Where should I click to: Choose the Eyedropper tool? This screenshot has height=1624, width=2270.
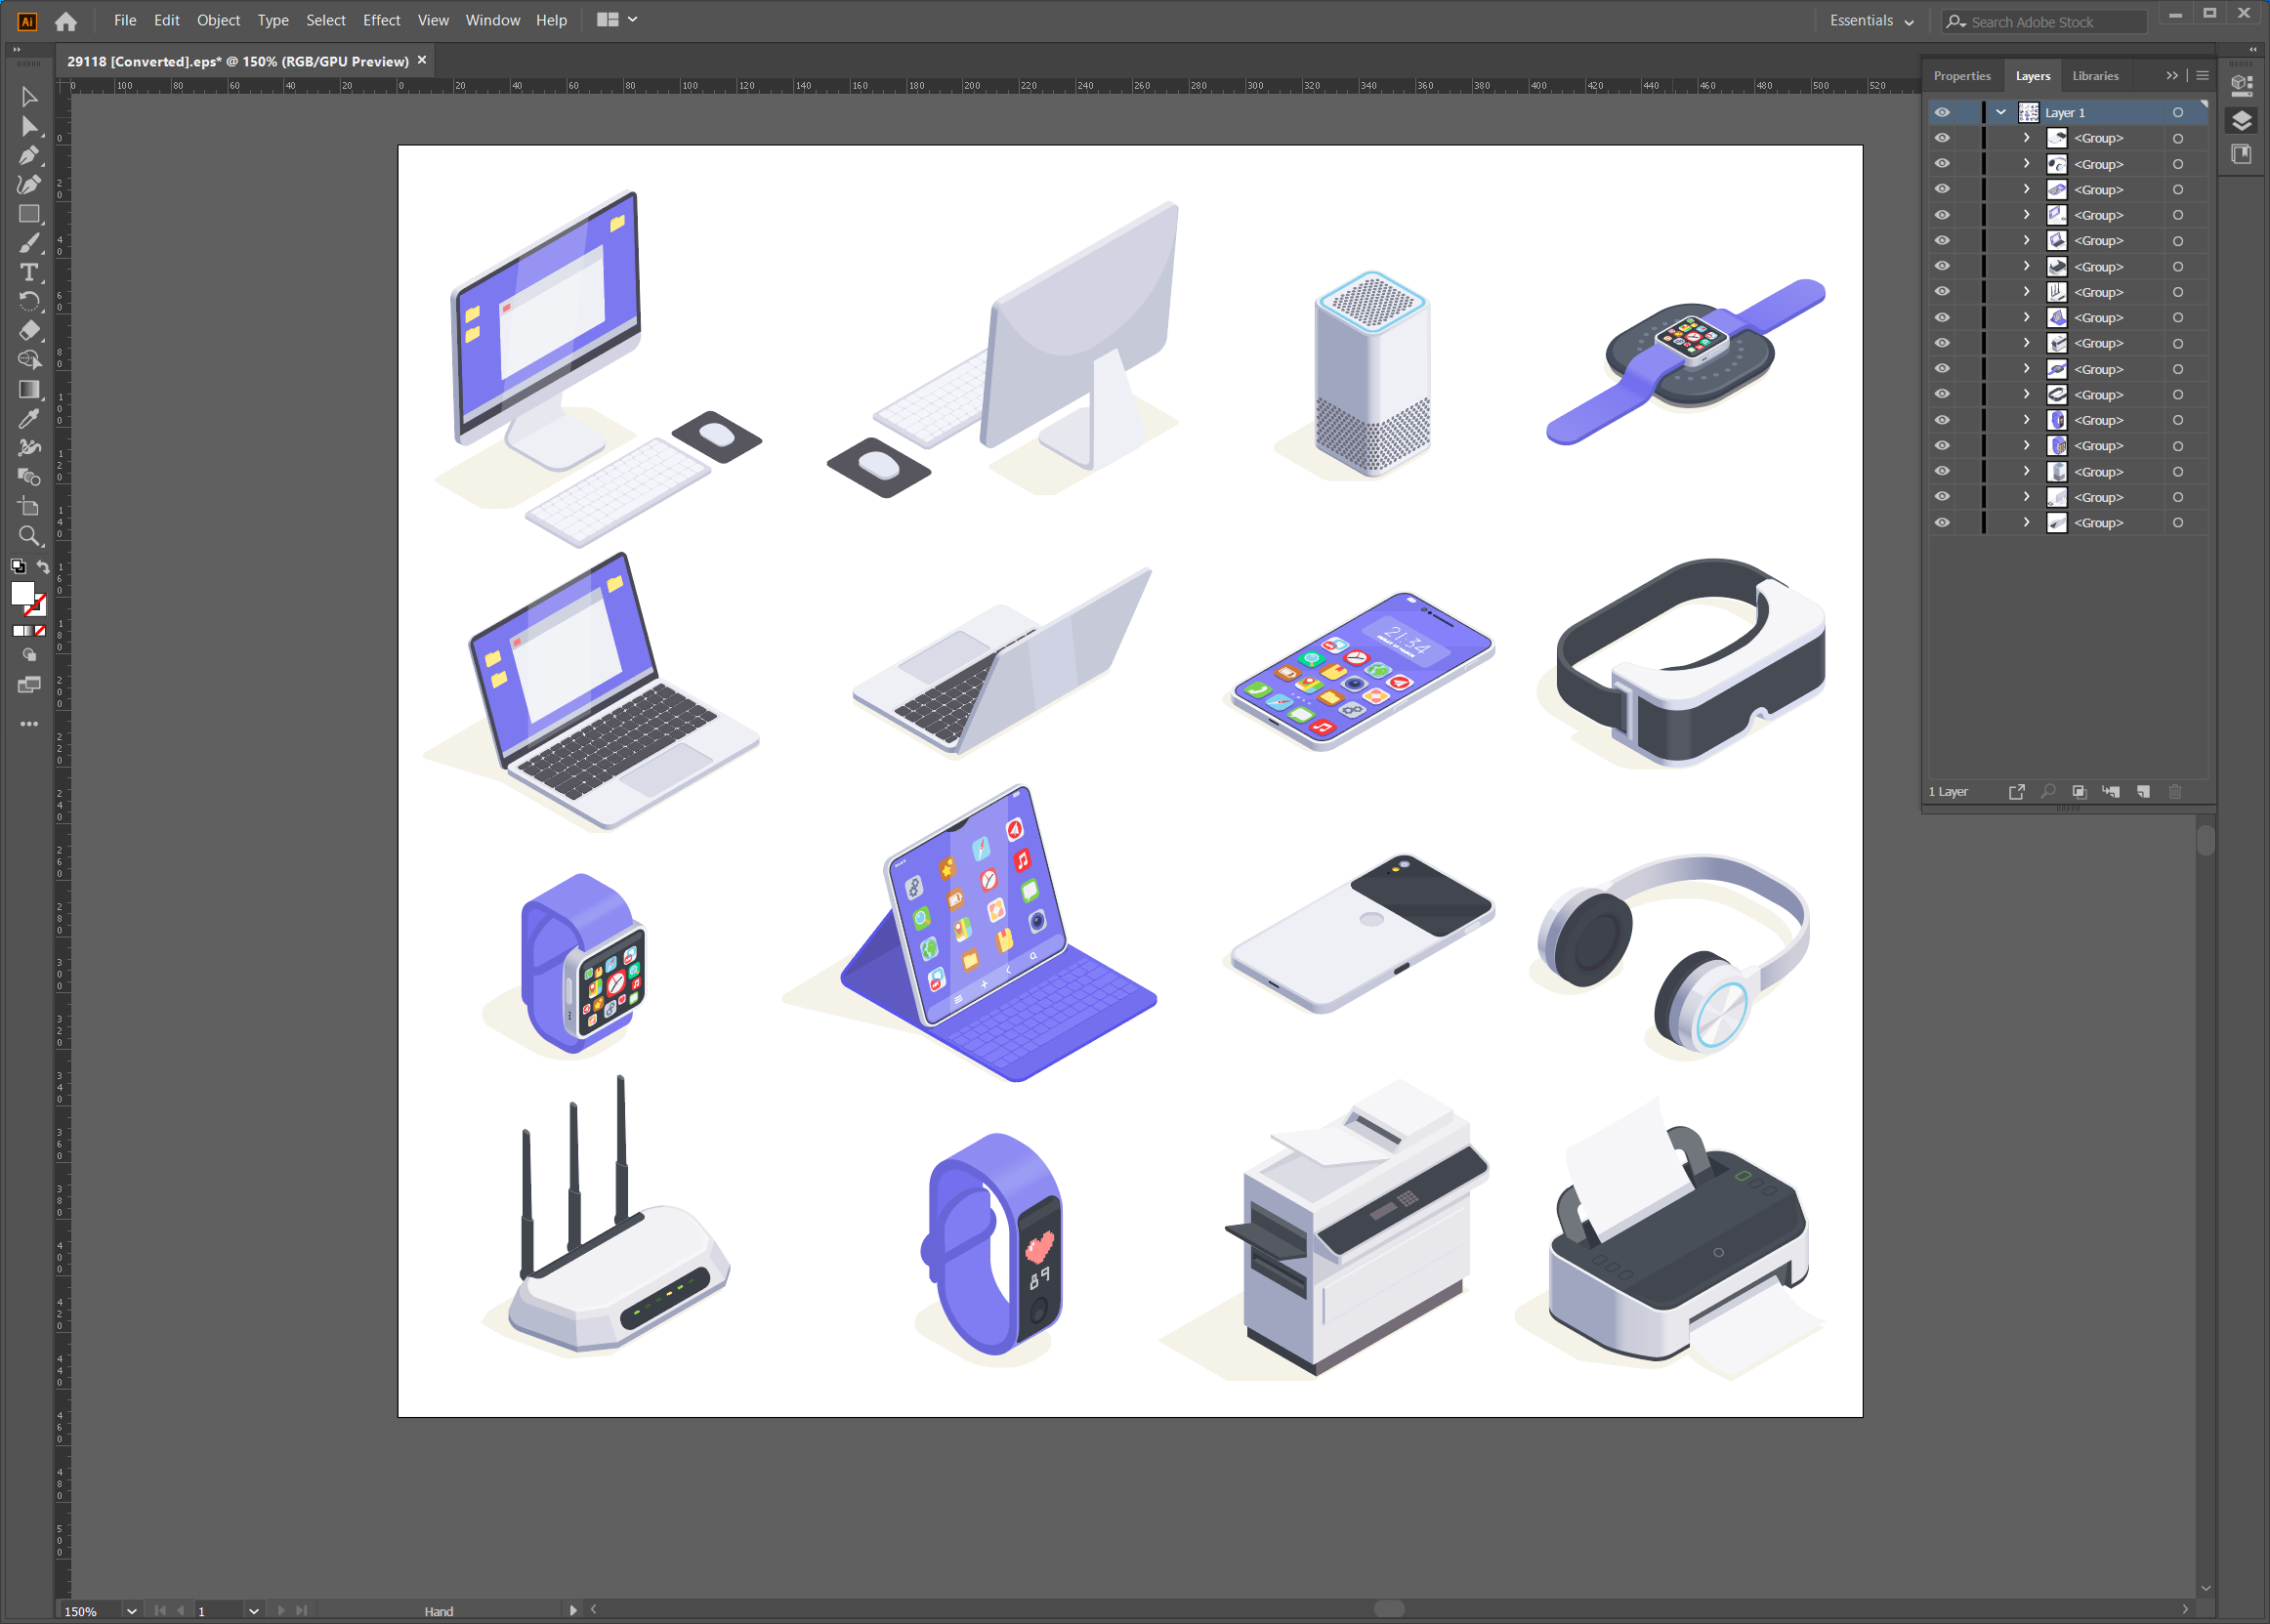point(28,419)
